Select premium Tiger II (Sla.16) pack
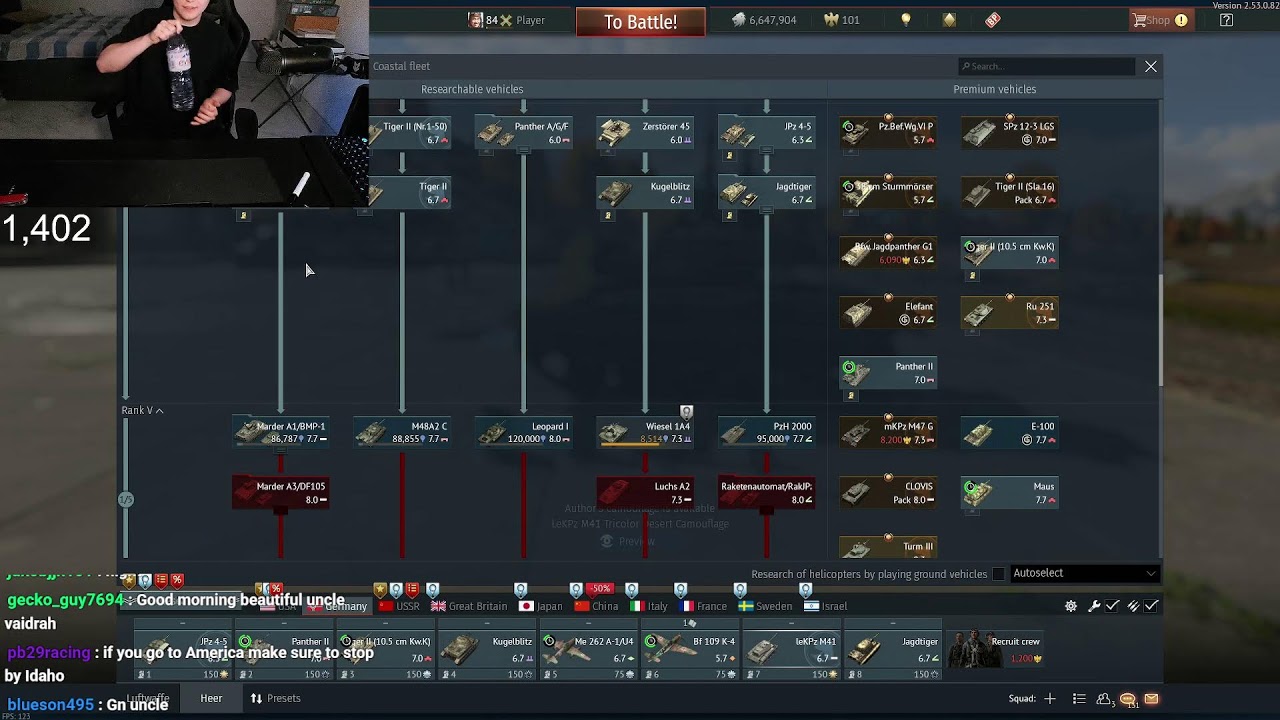 tap(1009, 193)
